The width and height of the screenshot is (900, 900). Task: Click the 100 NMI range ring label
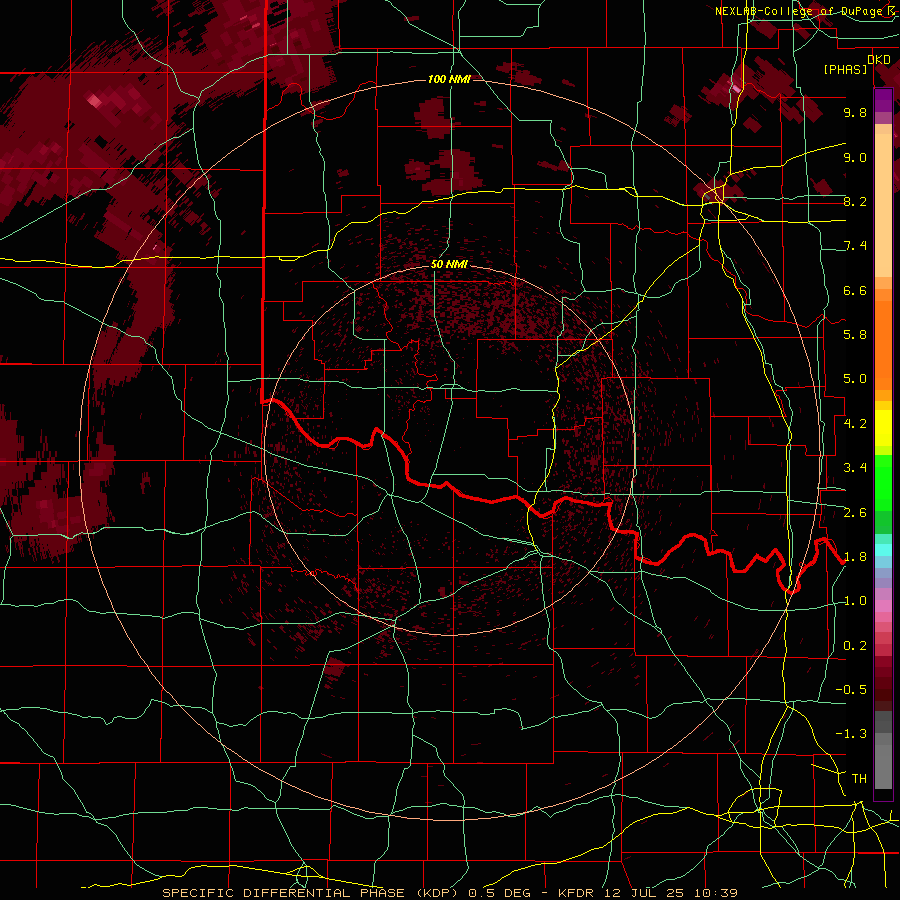coord(449,79)
